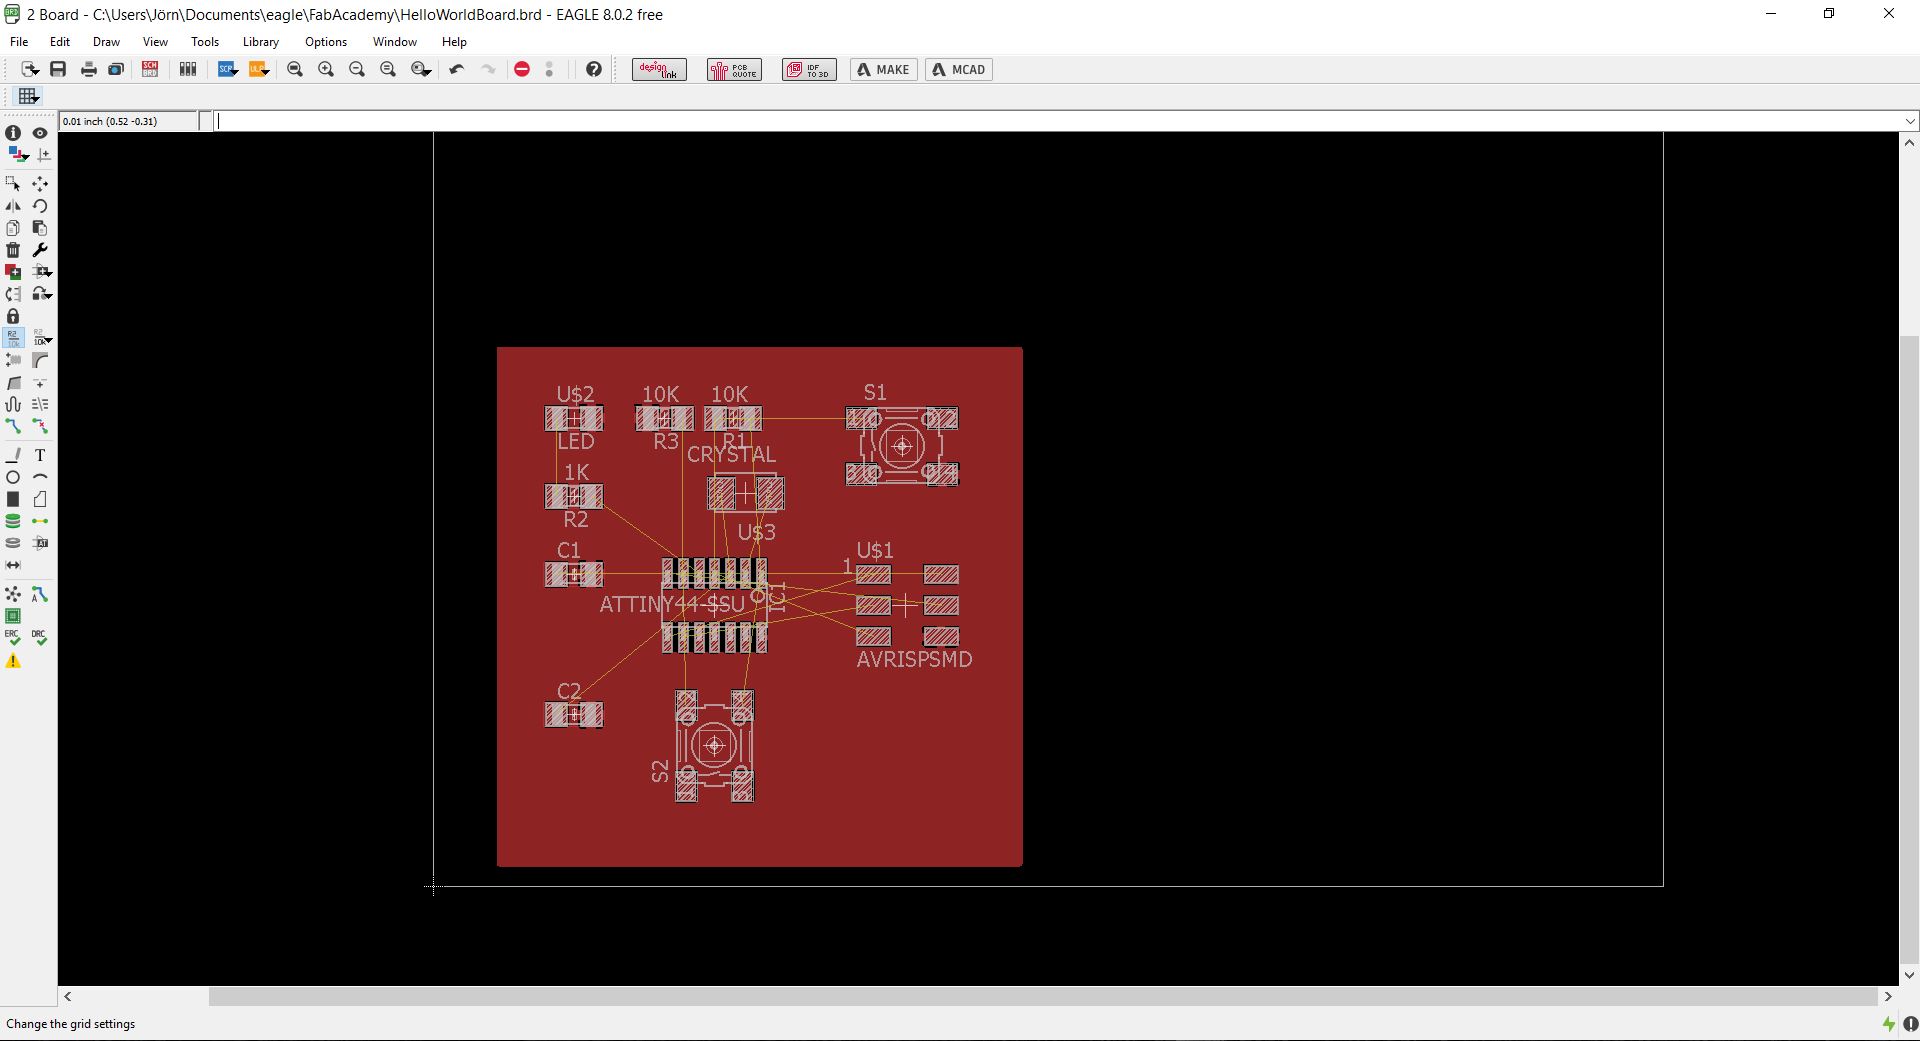Screen dimensions: 1920x1041
Task: Select the Text tool
Action: 40,455
